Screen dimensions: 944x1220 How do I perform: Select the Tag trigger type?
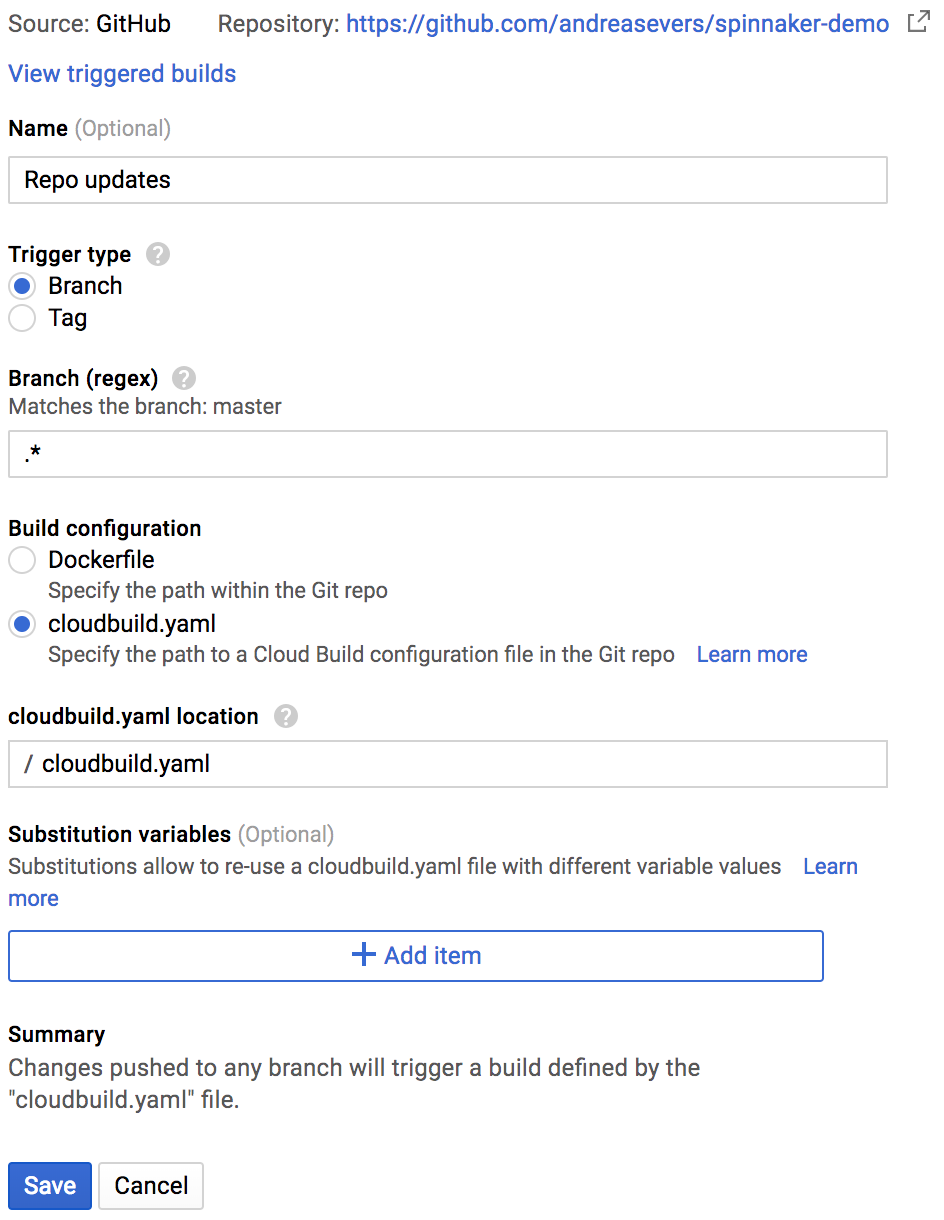coord(22,318)
